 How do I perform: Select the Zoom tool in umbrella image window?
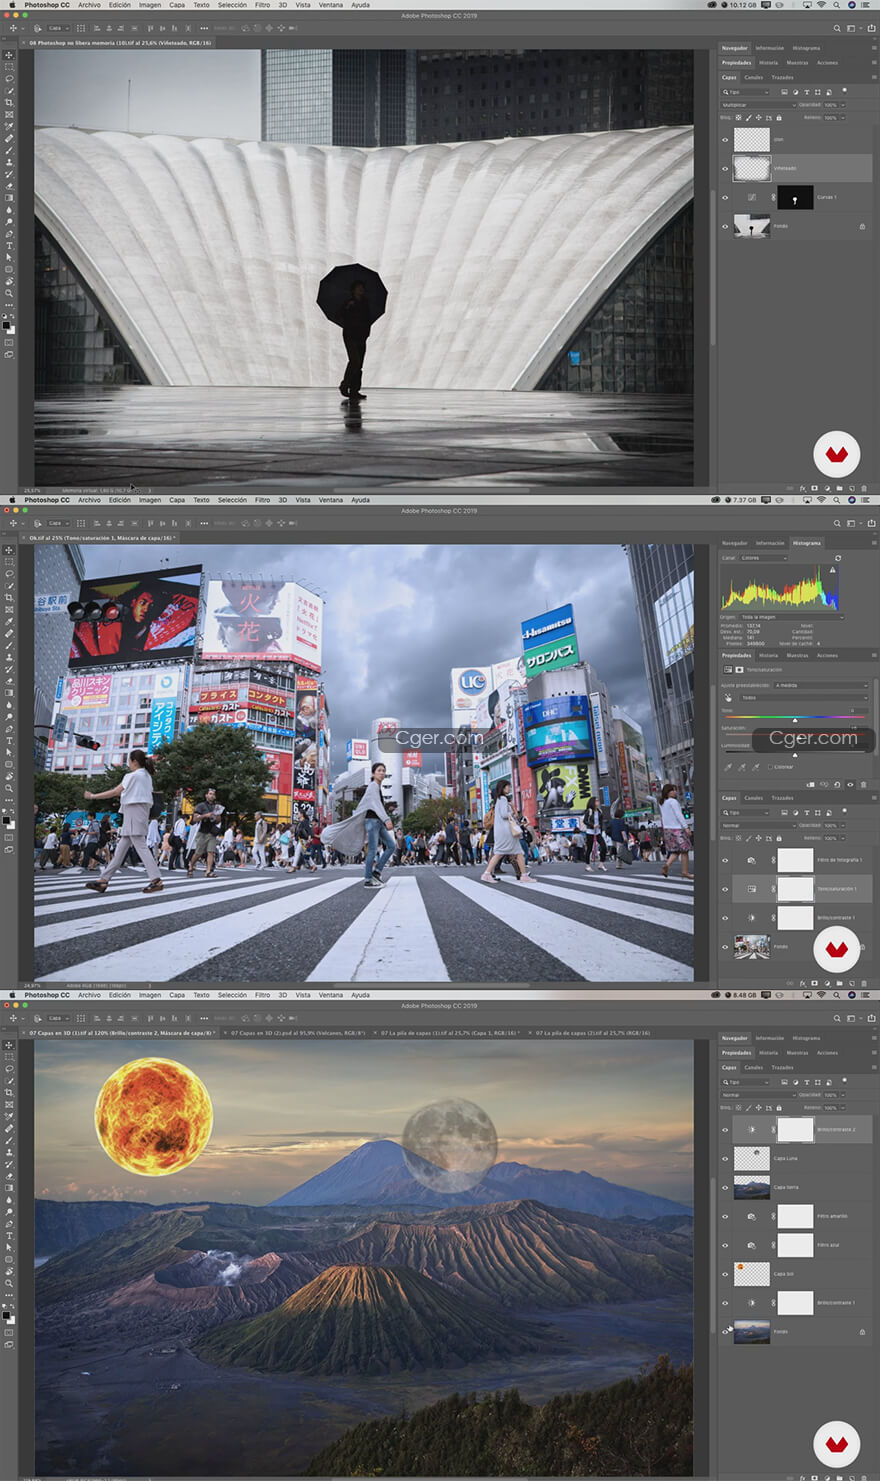pos(9,293)
